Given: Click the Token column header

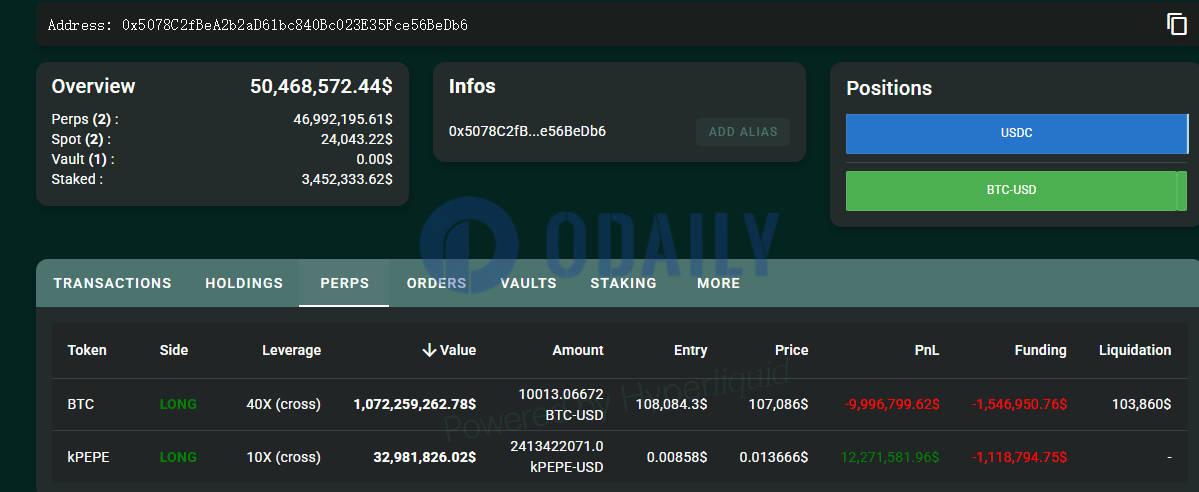Looking at the screenshot, I should [87, 350].
